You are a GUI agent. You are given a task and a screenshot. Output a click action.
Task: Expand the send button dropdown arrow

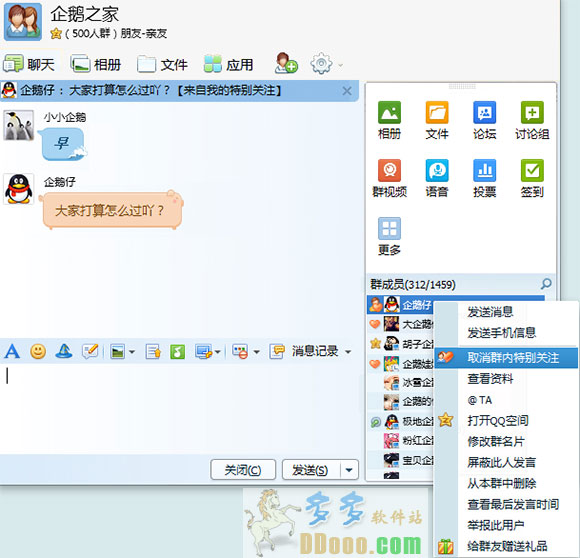348,470
